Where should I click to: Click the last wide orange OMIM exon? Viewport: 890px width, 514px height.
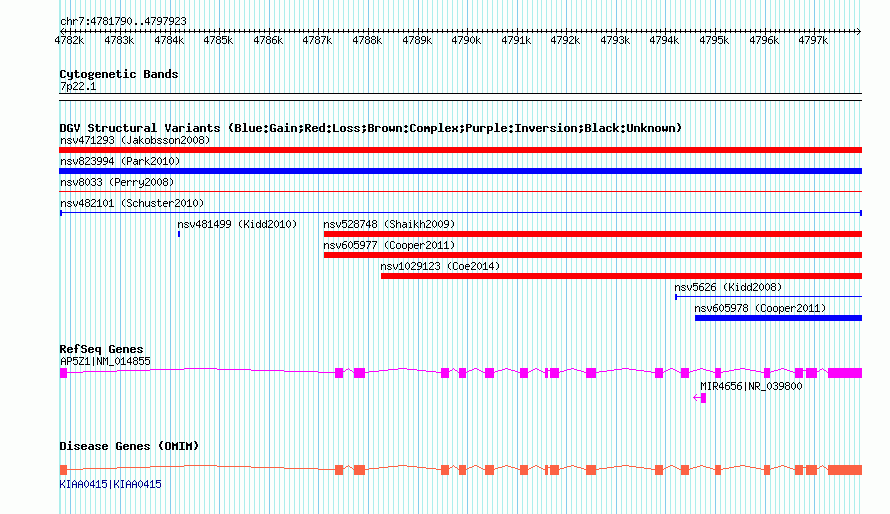845,470
